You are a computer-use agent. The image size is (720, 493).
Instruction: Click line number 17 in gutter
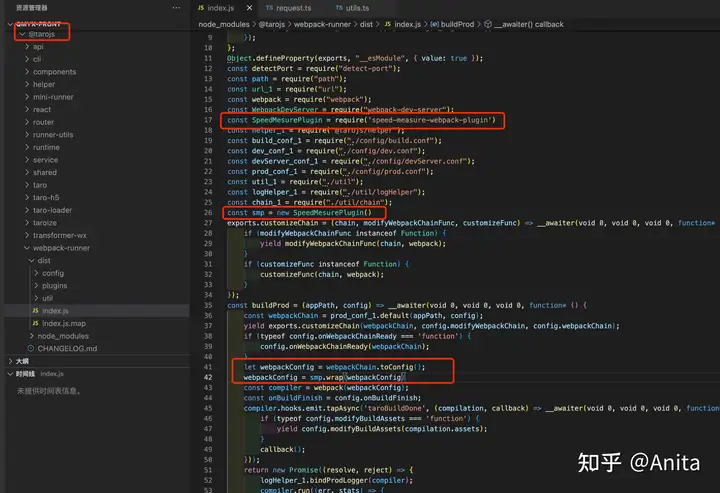[x=208, y=120]
